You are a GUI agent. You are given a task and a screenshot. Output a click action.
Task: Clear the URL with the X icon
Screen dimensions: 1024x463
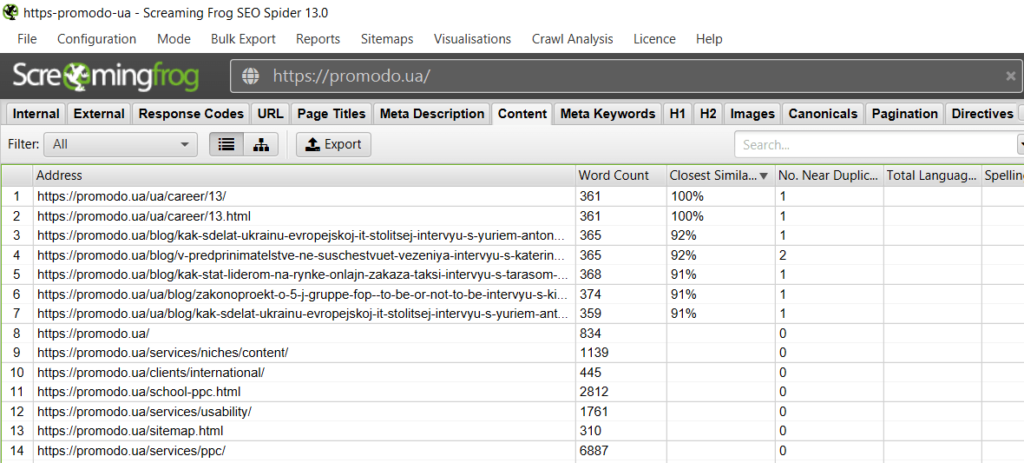point(1010,76)
